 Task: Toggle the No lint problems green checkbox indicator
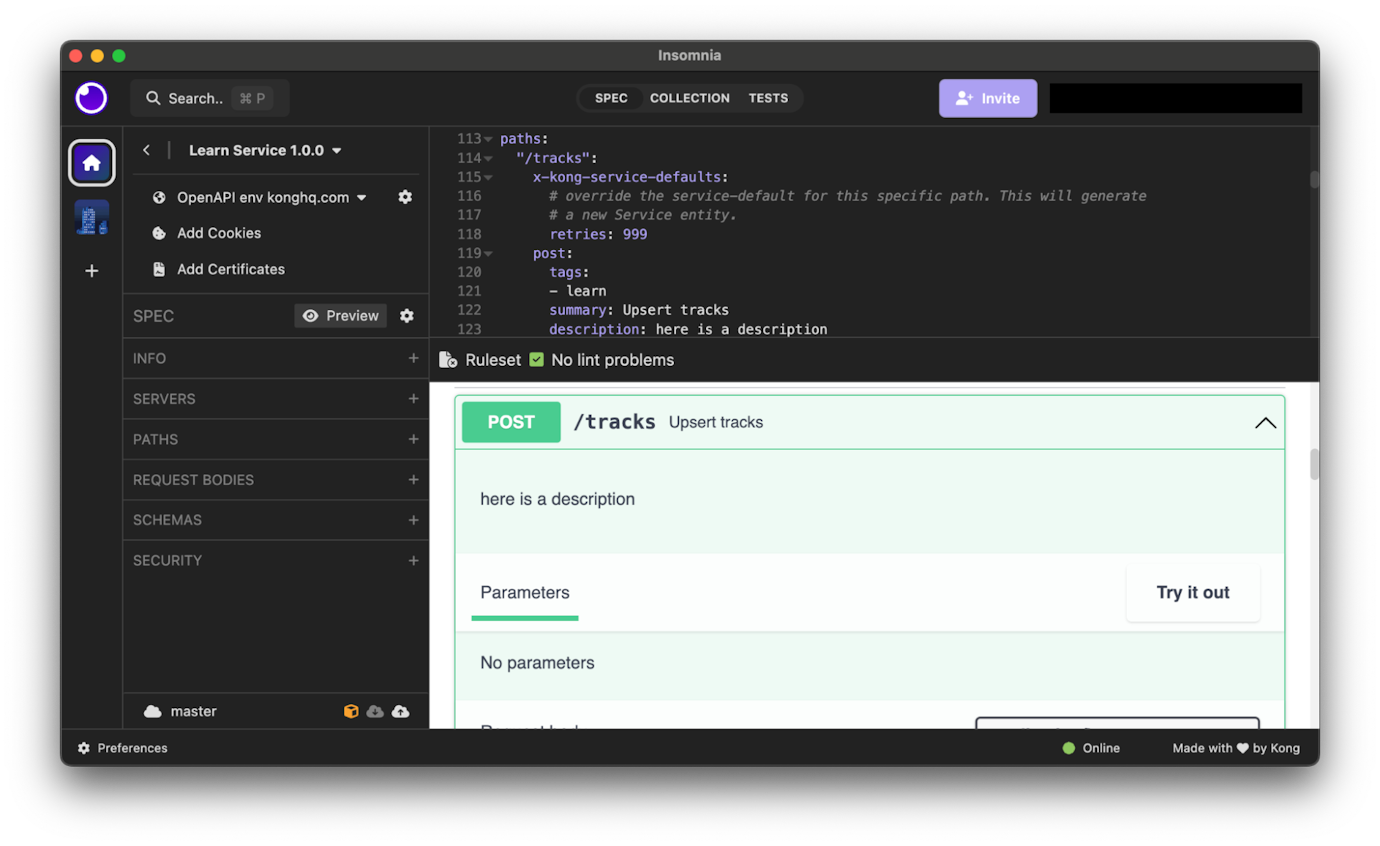[536, 360]
